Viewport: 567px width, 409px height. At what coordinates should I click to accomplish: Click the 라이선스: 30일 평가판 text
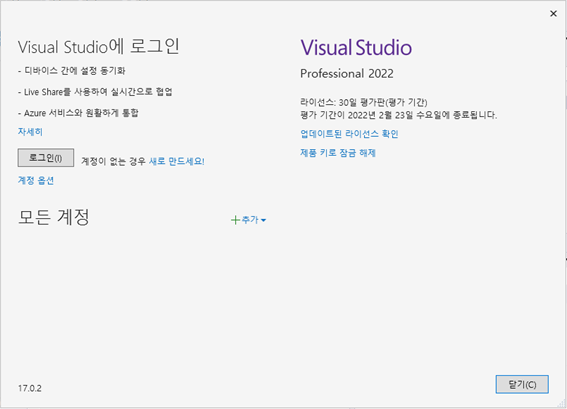click(364, 102)
